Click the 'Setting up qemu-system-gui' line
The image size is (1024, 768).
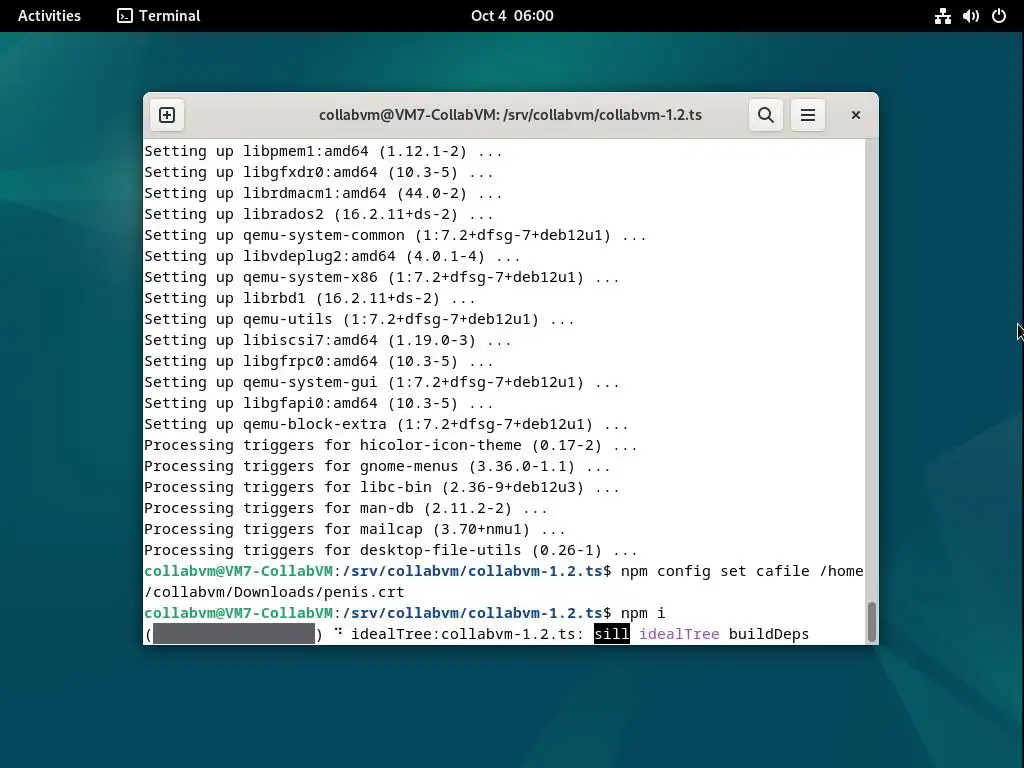click(x=381, y=381)
